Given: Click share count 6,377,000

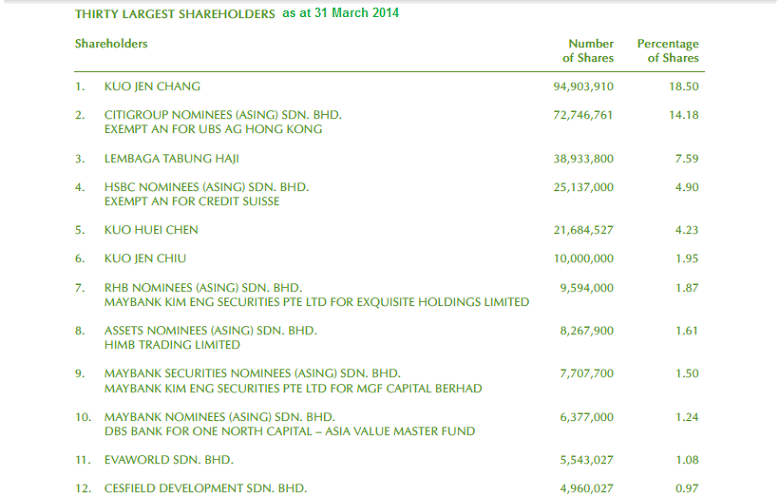Looking at the screenshot, I should coord(587,417).
